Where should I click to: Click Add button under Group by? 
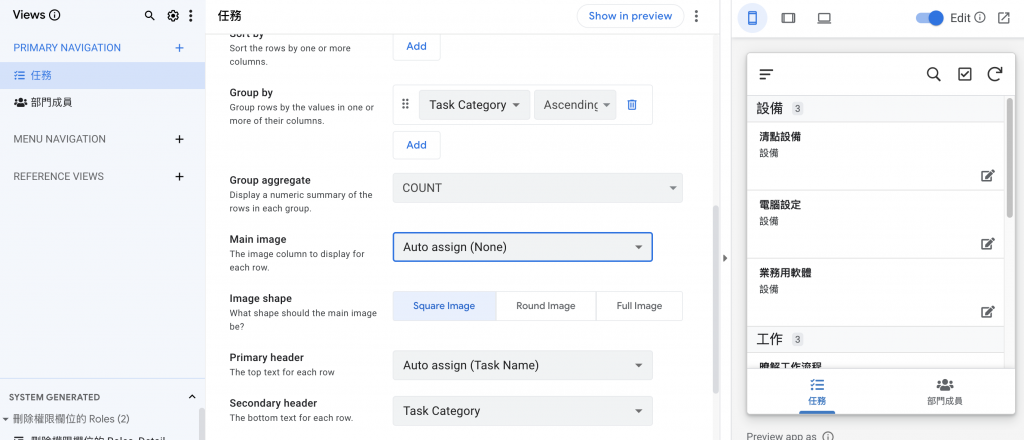[x=416, y=145]
